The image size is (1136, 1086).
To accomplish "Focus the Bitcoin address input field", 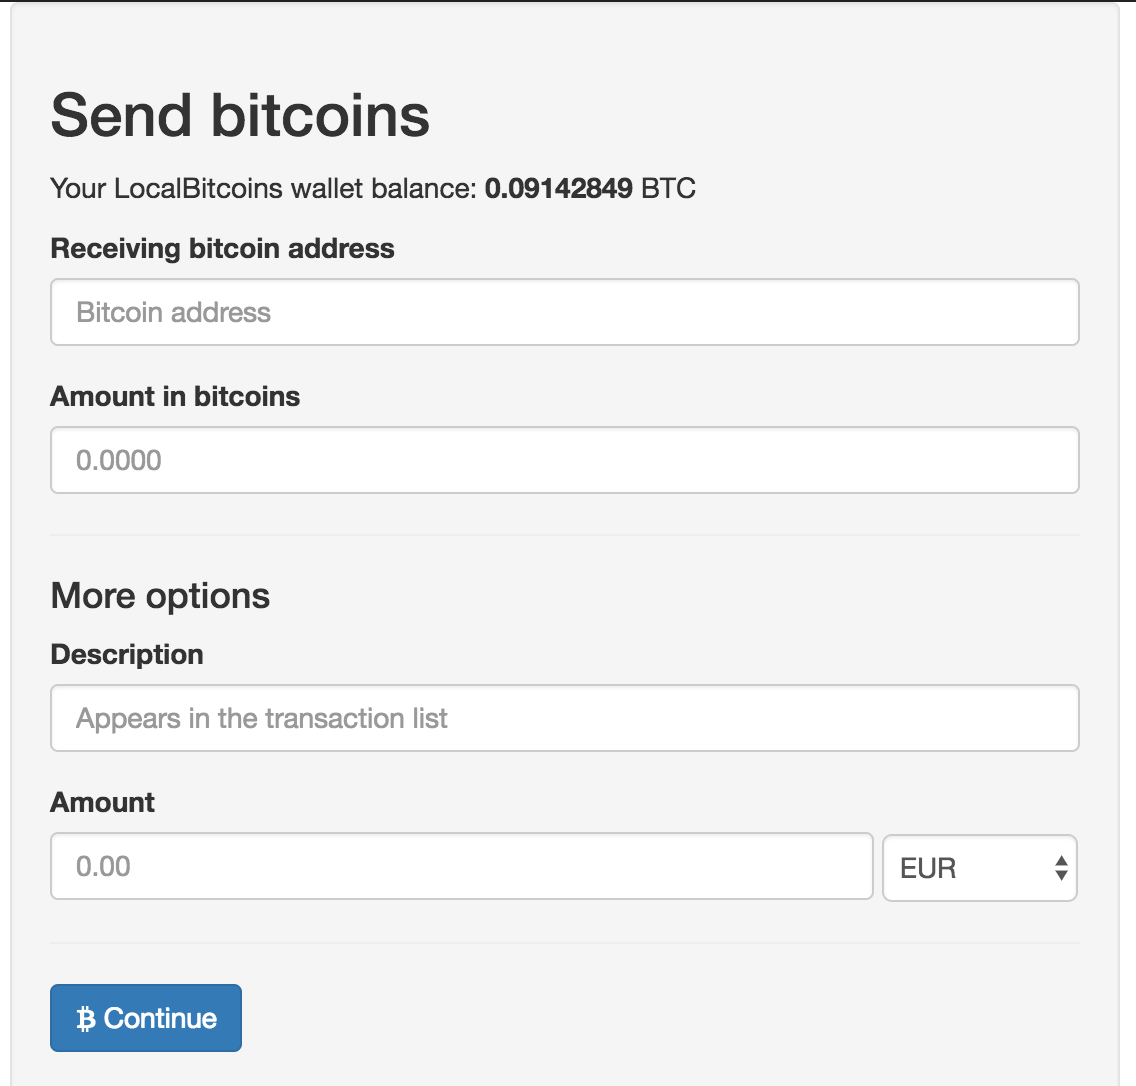I will pyautogui.click(x=564, y=312).
